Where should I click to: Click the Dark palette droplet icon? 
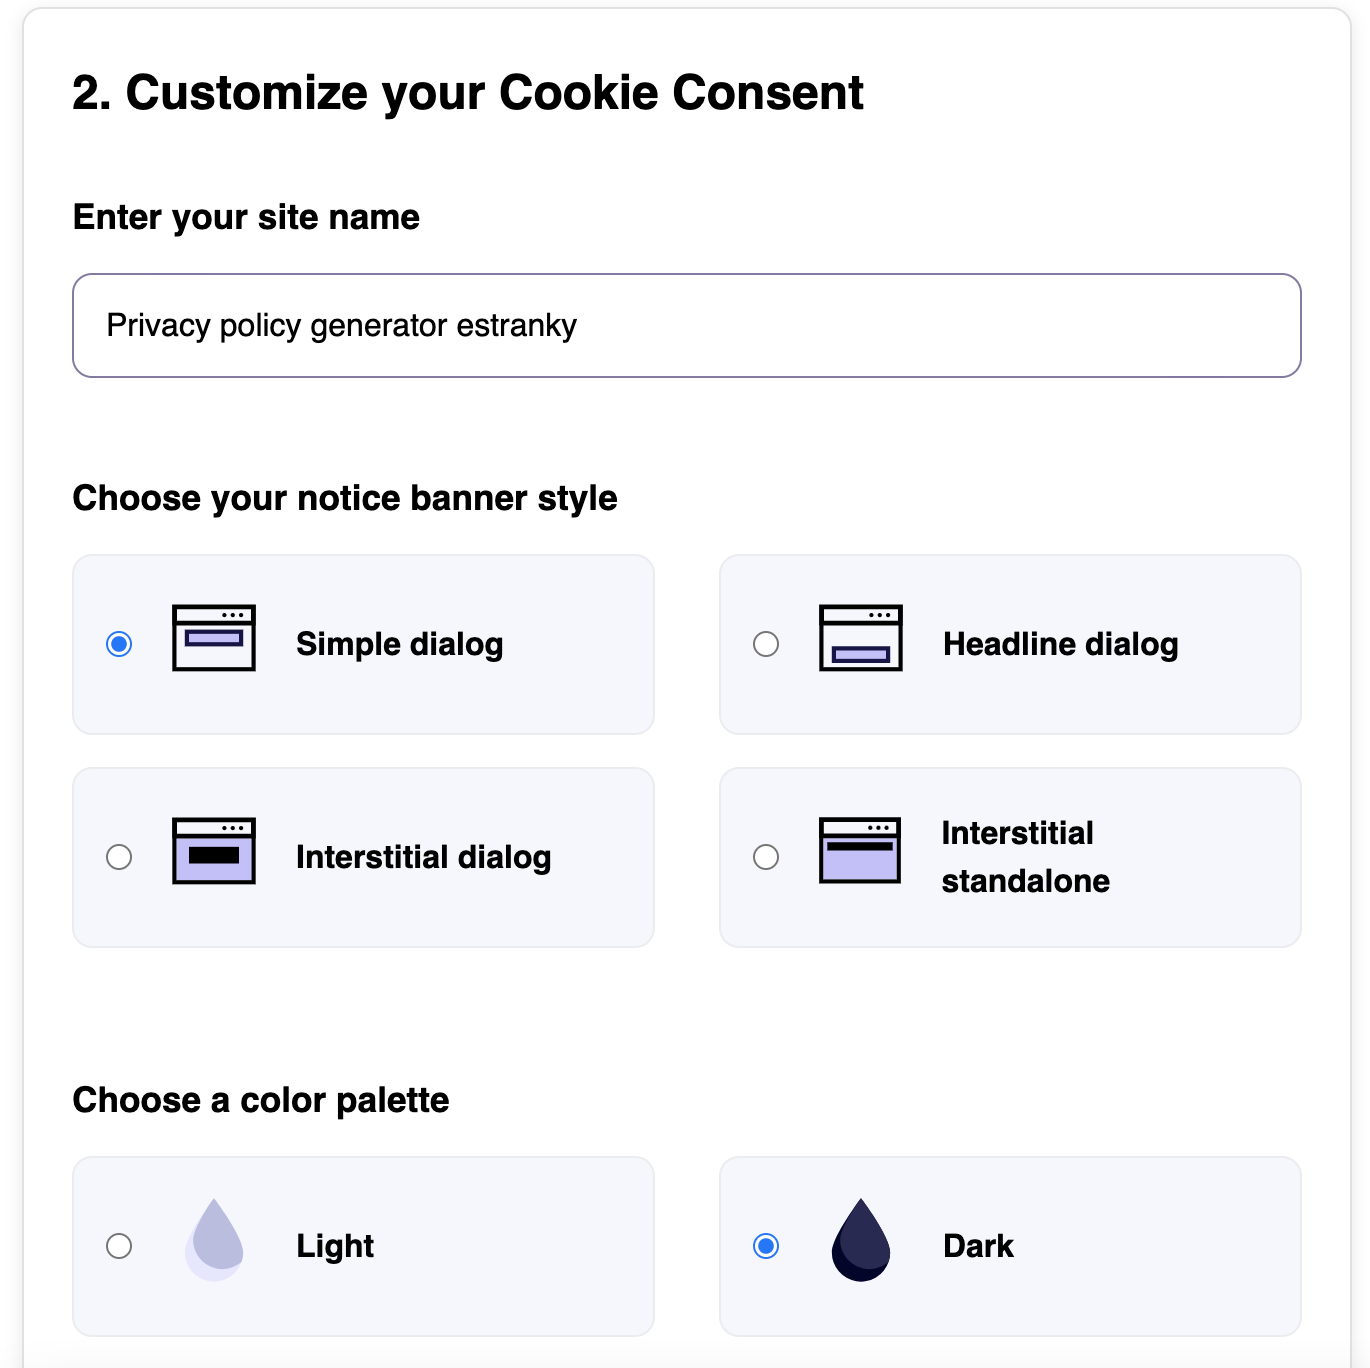click(861, 1240)
